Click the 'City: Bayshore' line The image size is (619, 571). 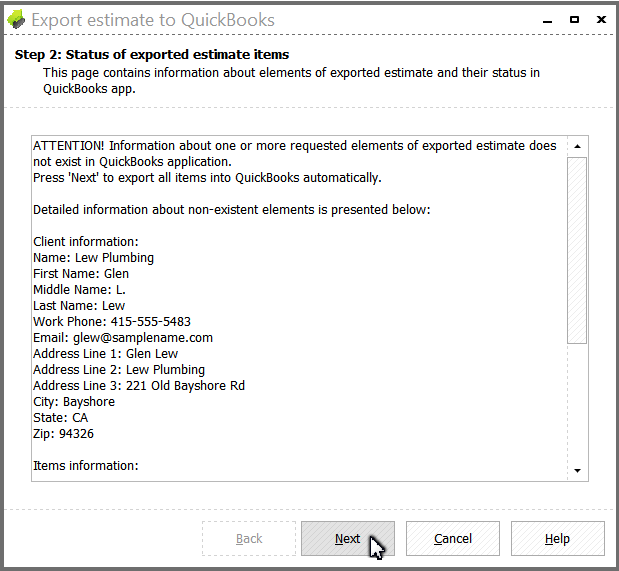click(x=74, y=402)
